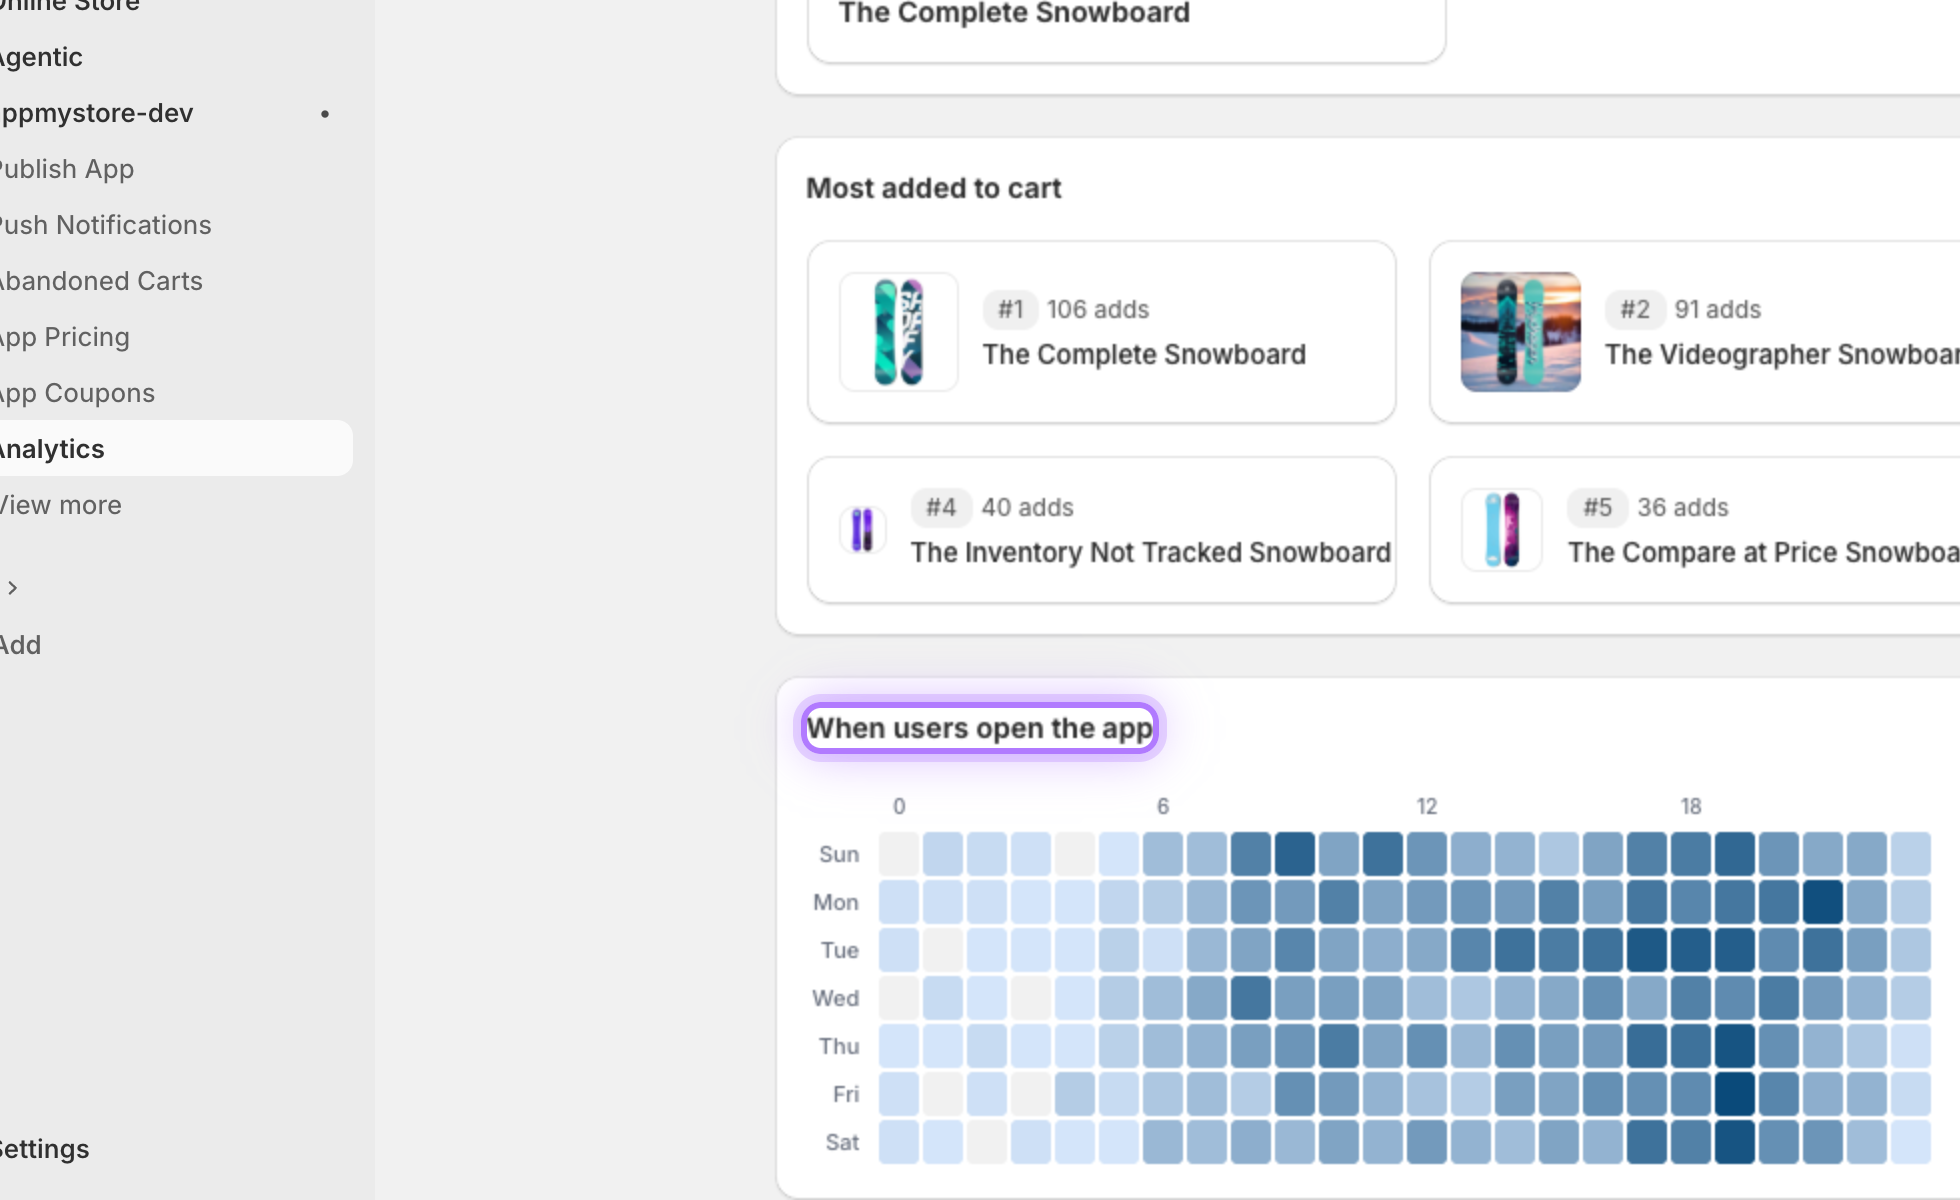Click the Sun row label in heatmap

click(839, 855)
